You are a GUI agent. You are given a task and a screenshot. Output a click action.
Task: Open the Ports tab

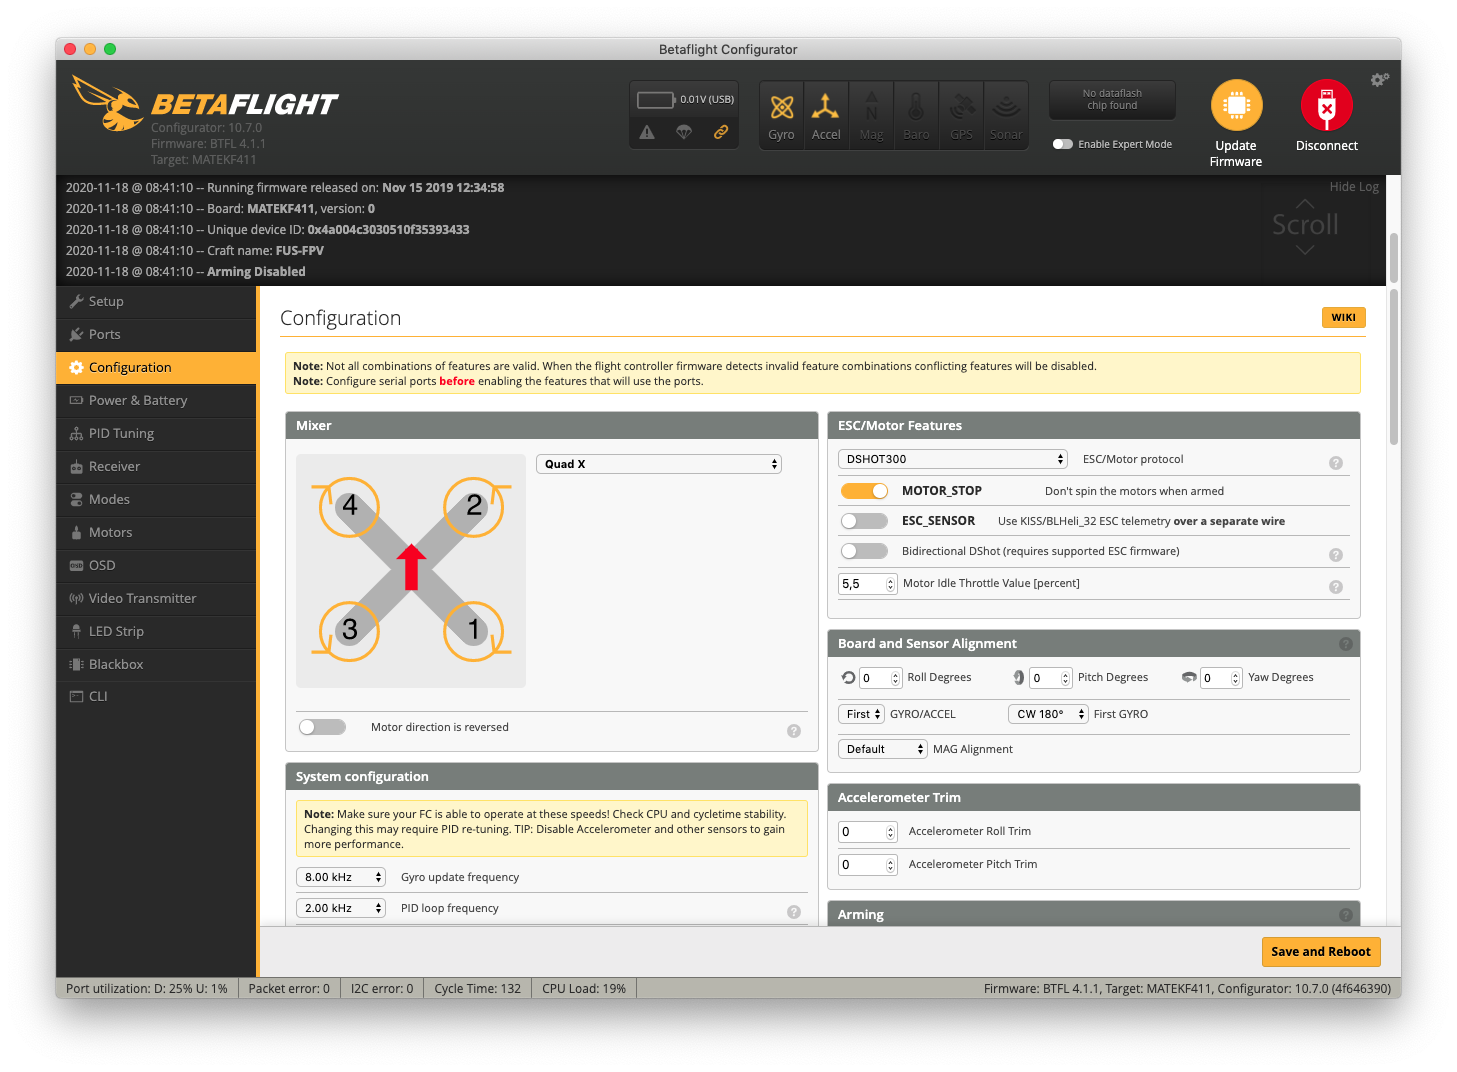point(156,334)
